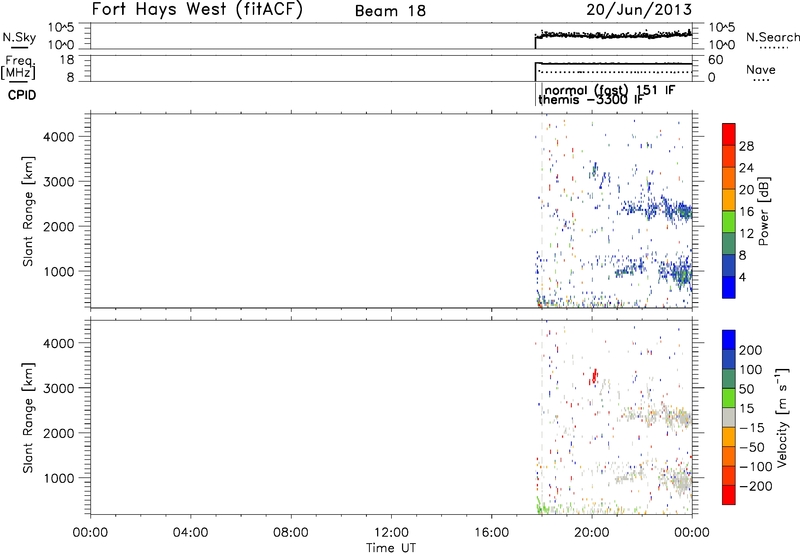Click the green near-range echoes in velocity panel
The height and width of the screenshot is (554, 800).
click(x=541, y=507)
